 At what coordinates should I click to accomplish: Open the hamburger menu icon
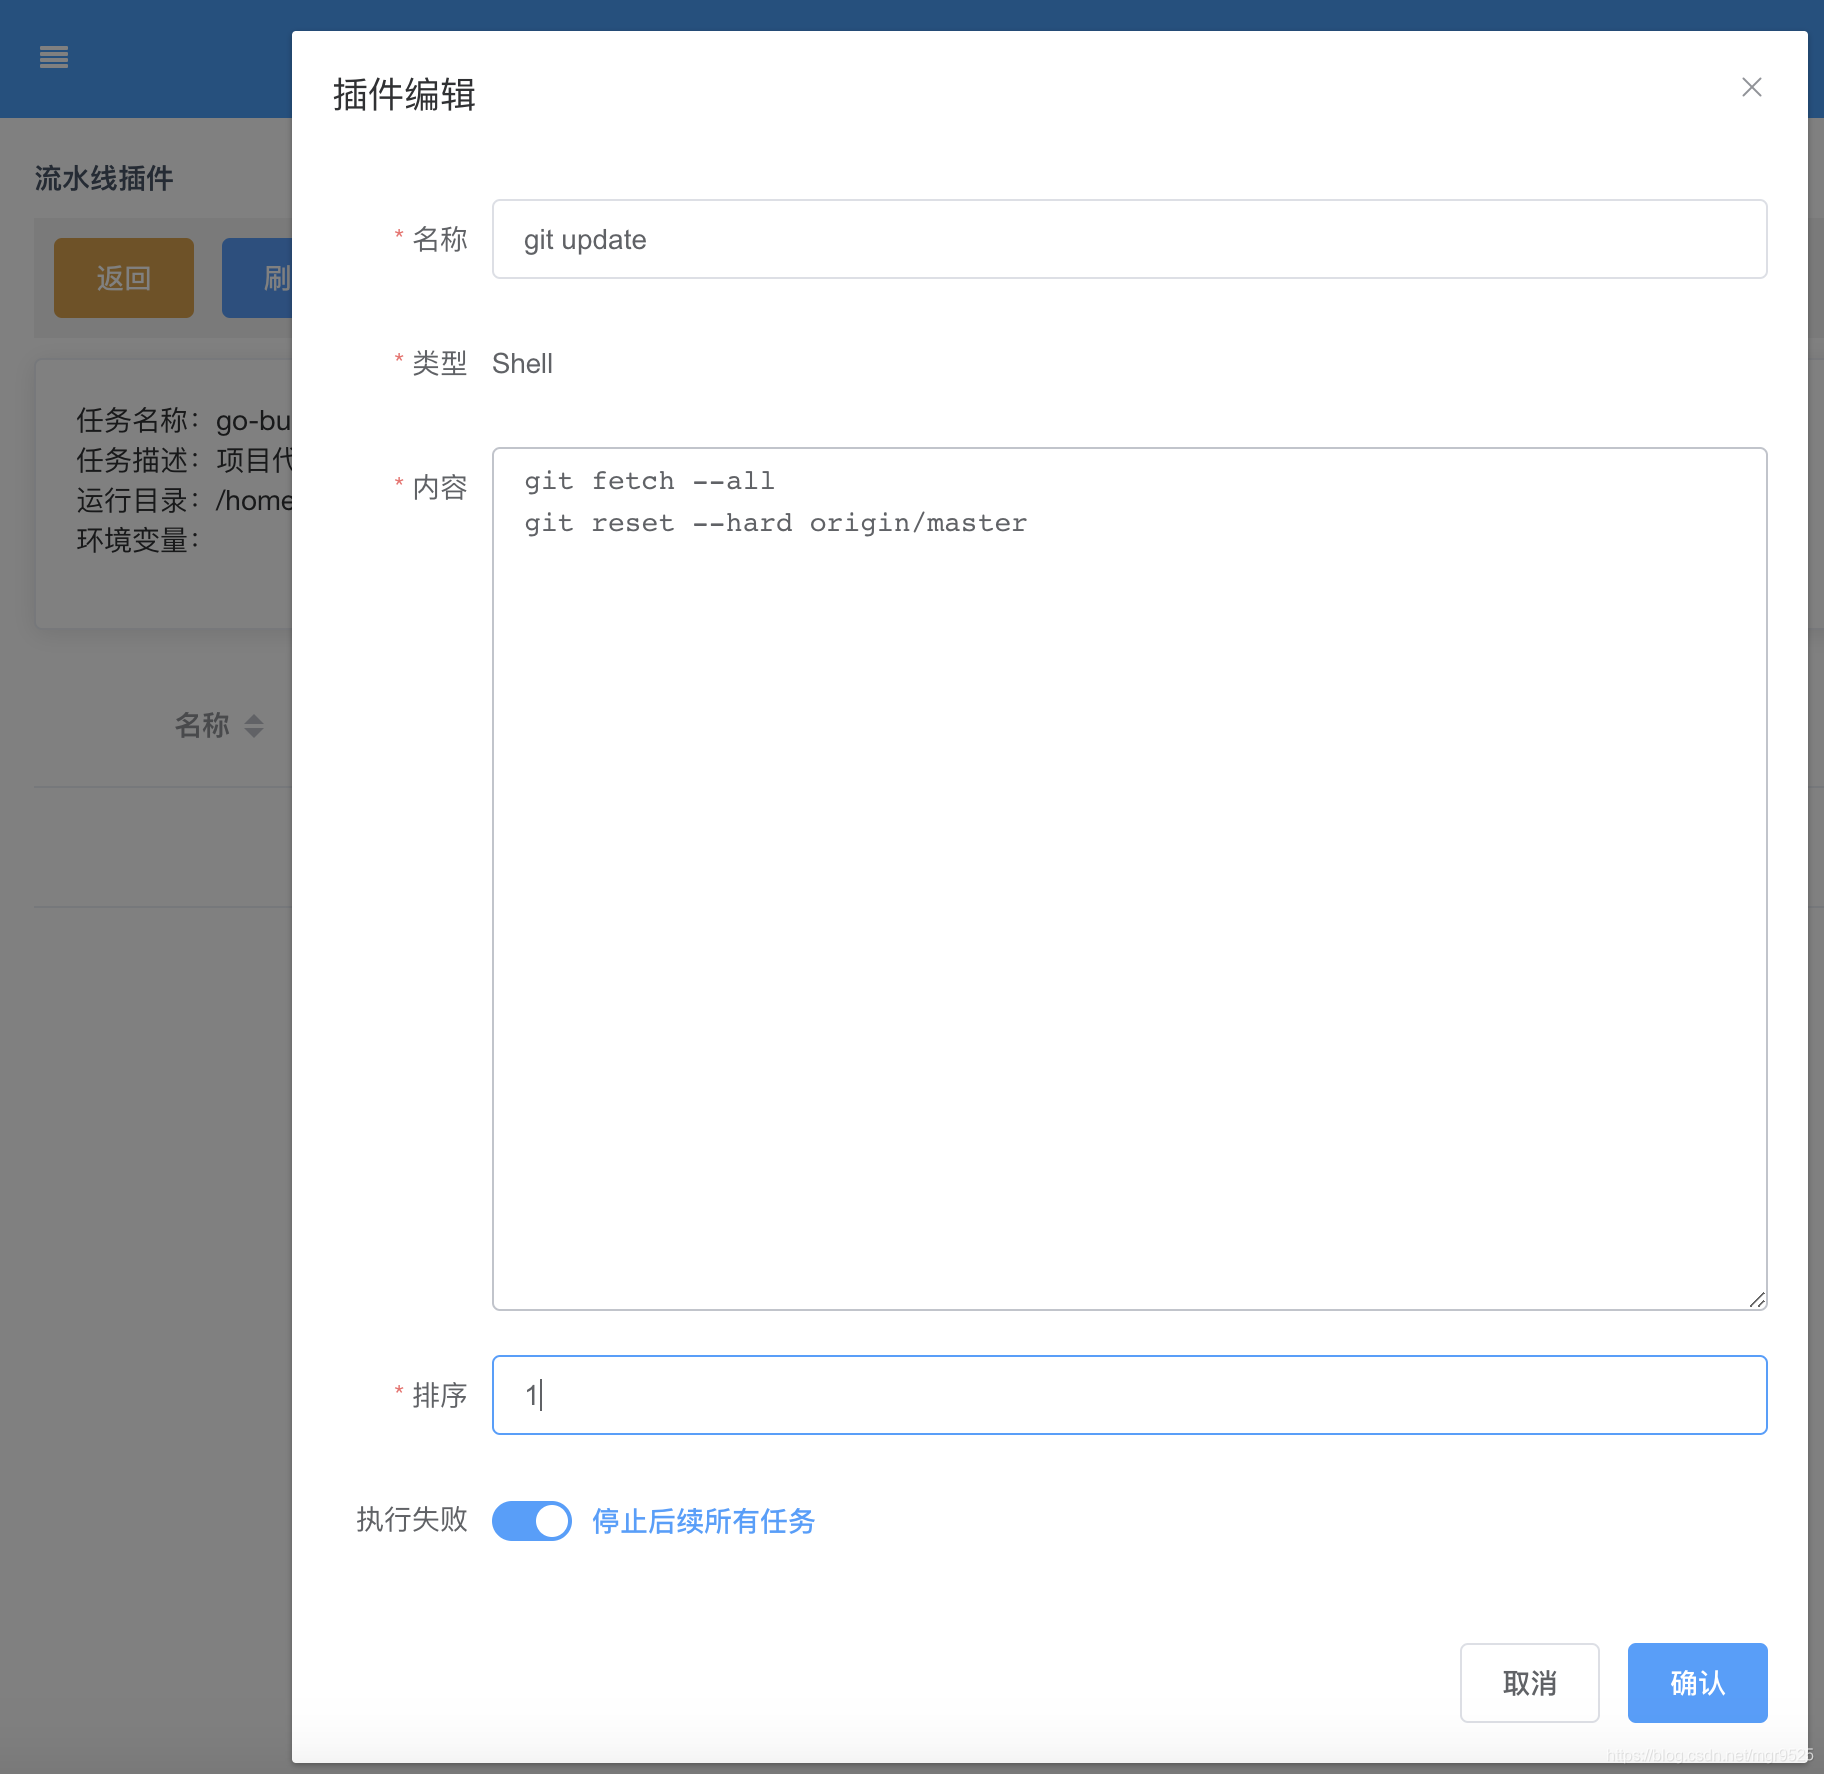coord(54,58)
